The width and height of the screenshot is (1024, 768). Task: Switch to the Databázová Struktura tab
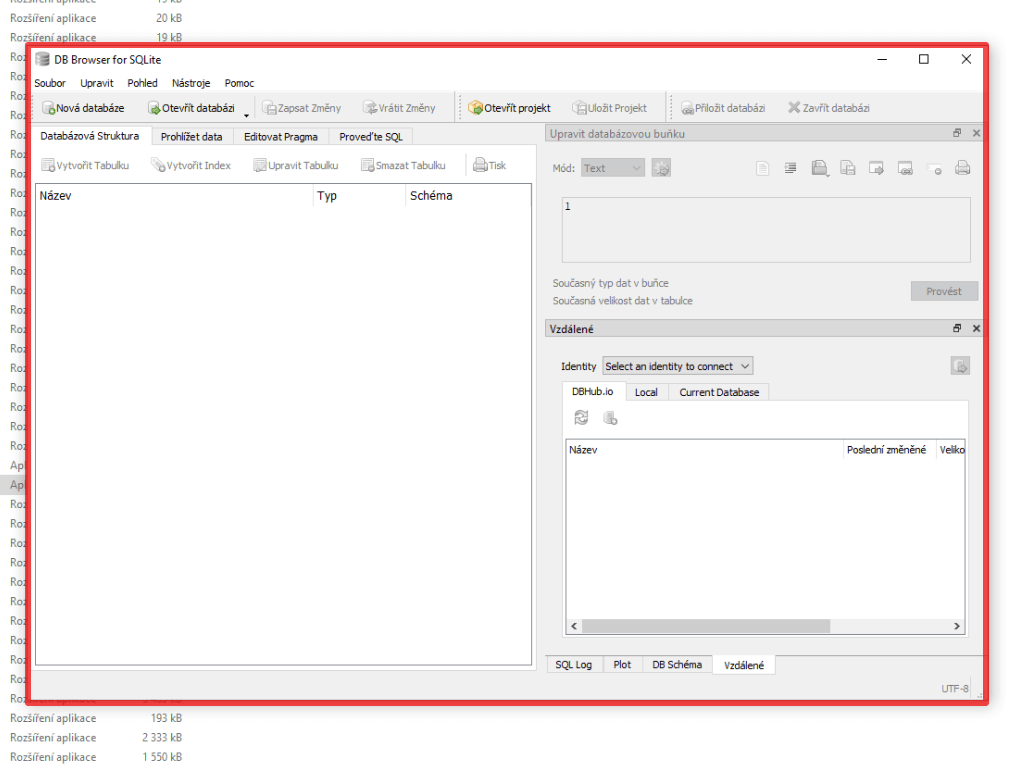click(90, 136)
